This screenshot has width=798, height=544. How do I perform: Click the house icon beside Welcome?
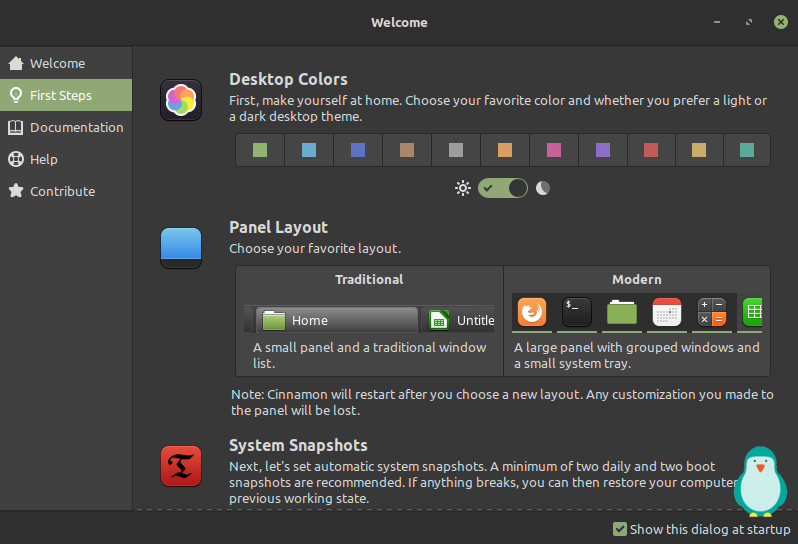16,63
